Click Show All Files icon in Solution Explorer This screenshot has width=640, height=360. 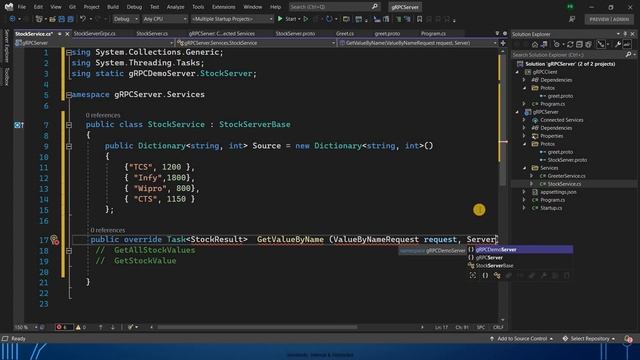pos(588,44)
